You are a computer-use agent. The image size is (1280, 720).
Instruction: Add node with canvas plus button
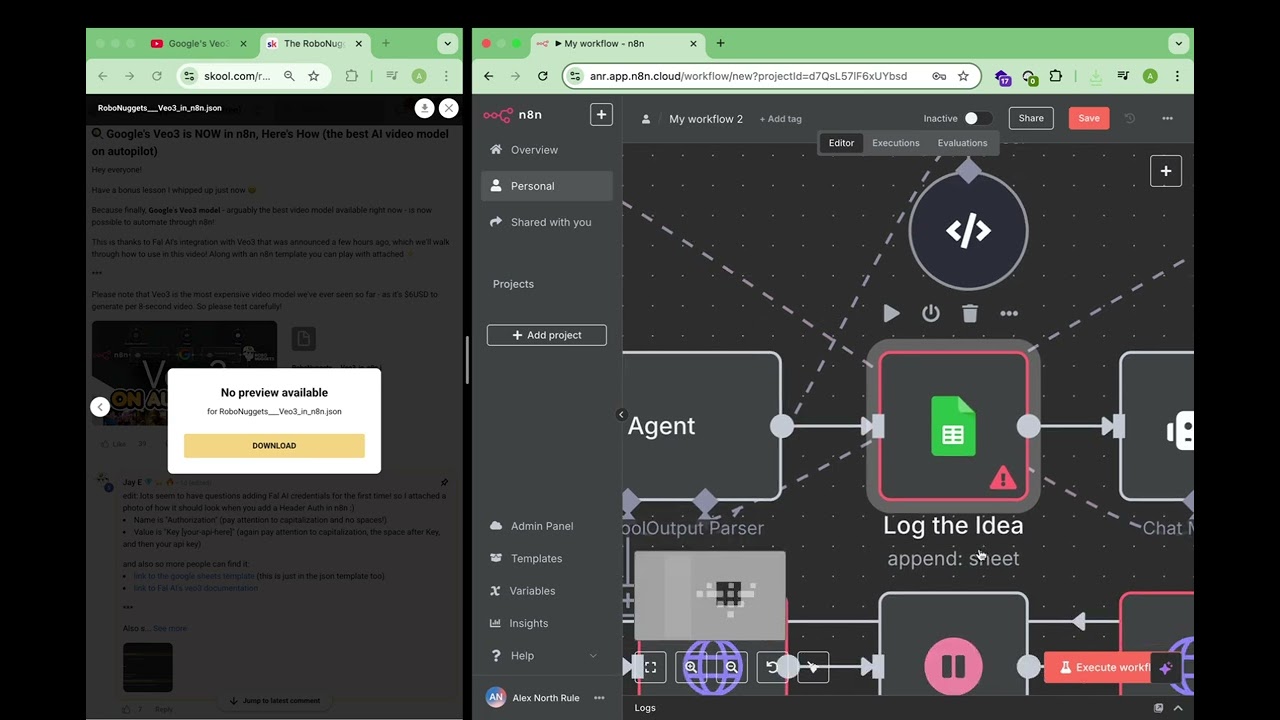(1165, 171)
